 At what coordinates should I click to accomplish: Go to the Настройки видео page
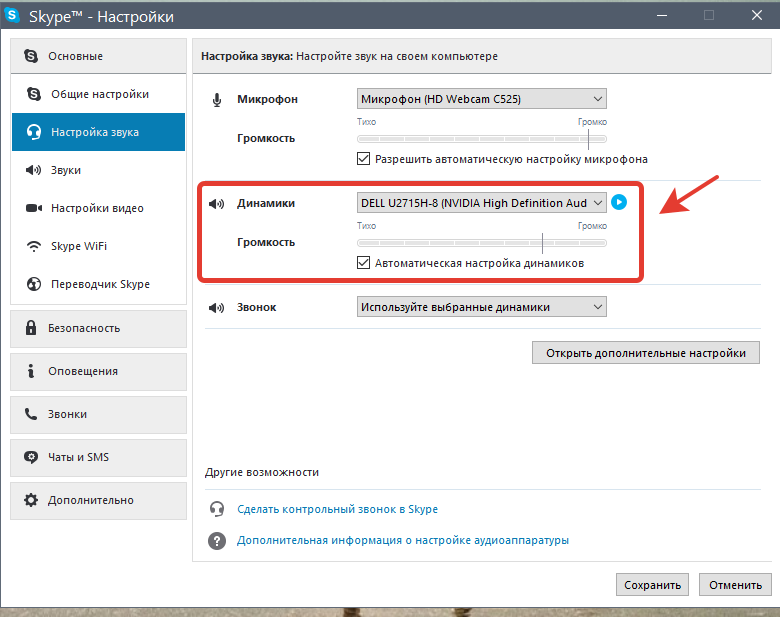98,208
